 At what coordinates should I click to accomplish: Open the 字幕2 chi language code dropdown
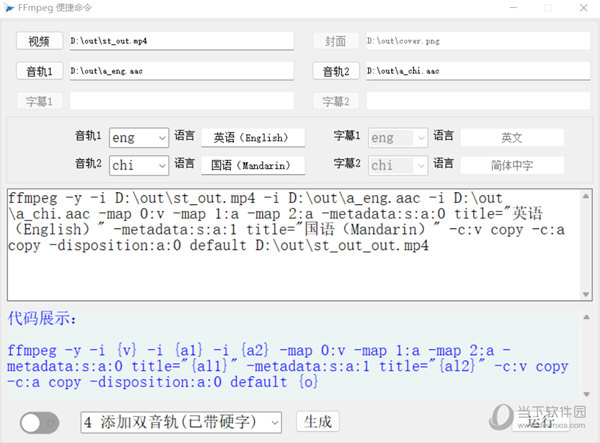click(398, 165)
